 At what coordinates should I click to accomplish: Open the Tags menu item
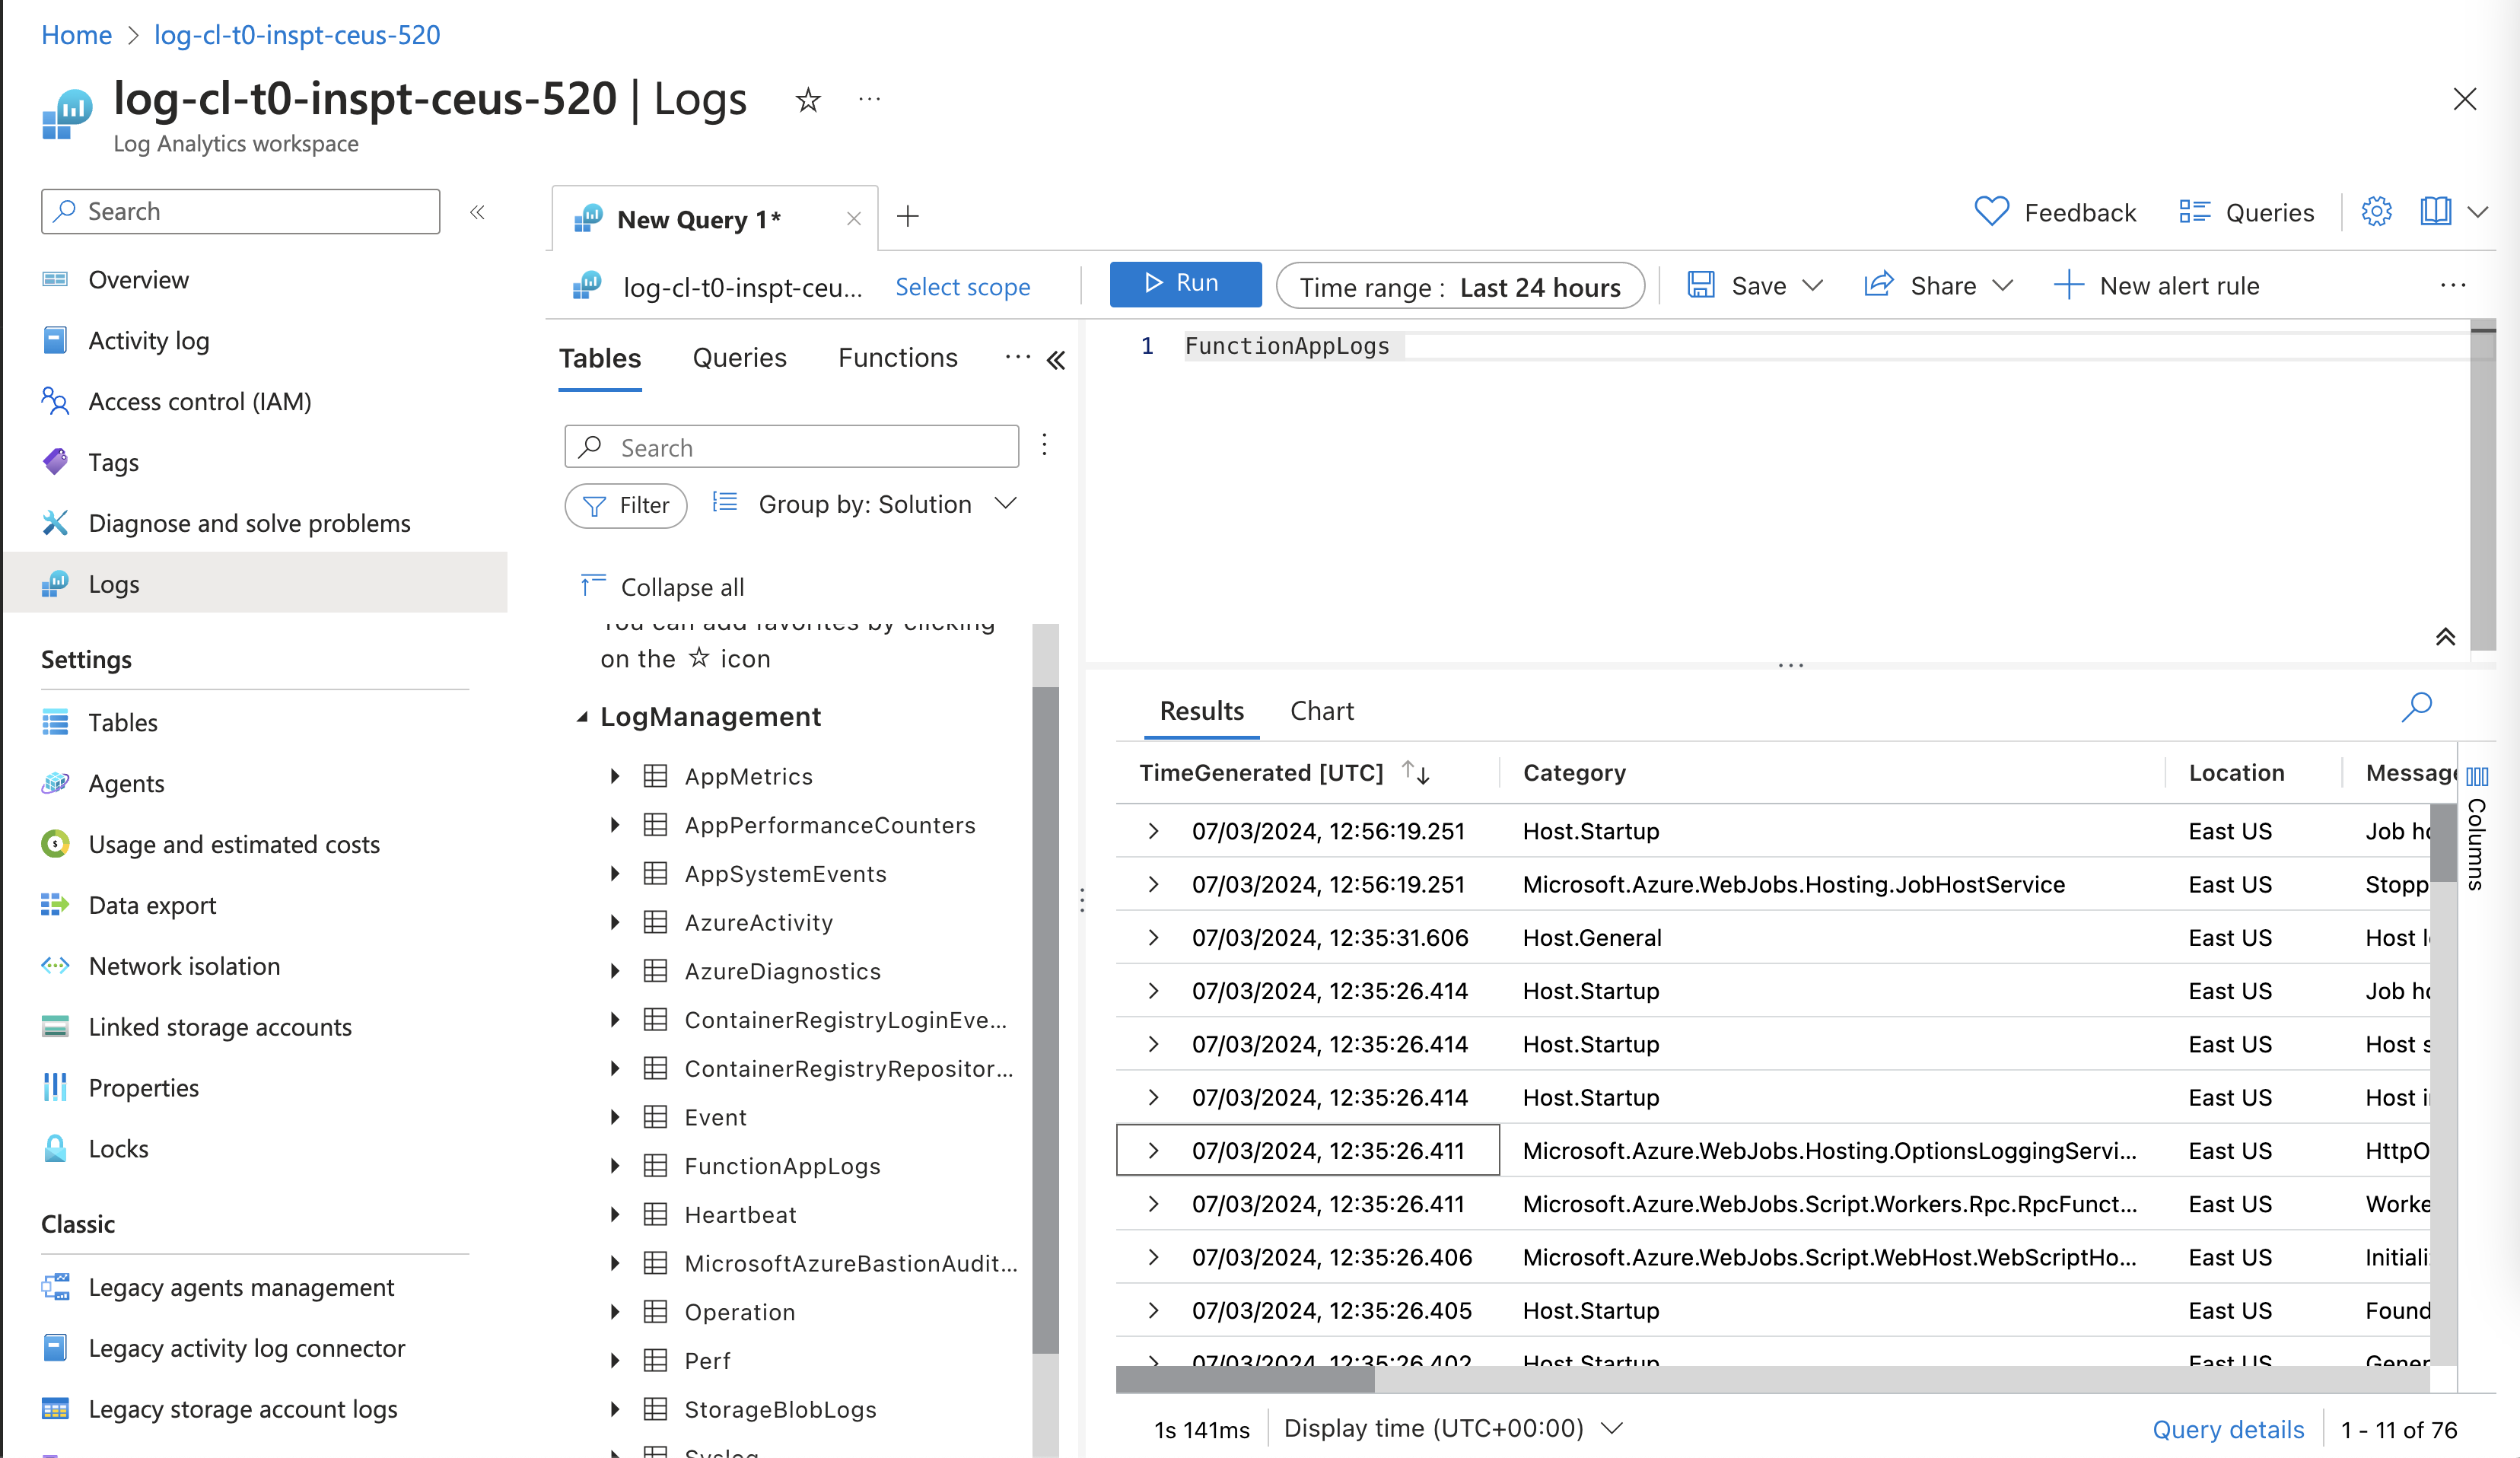point(113,463)
